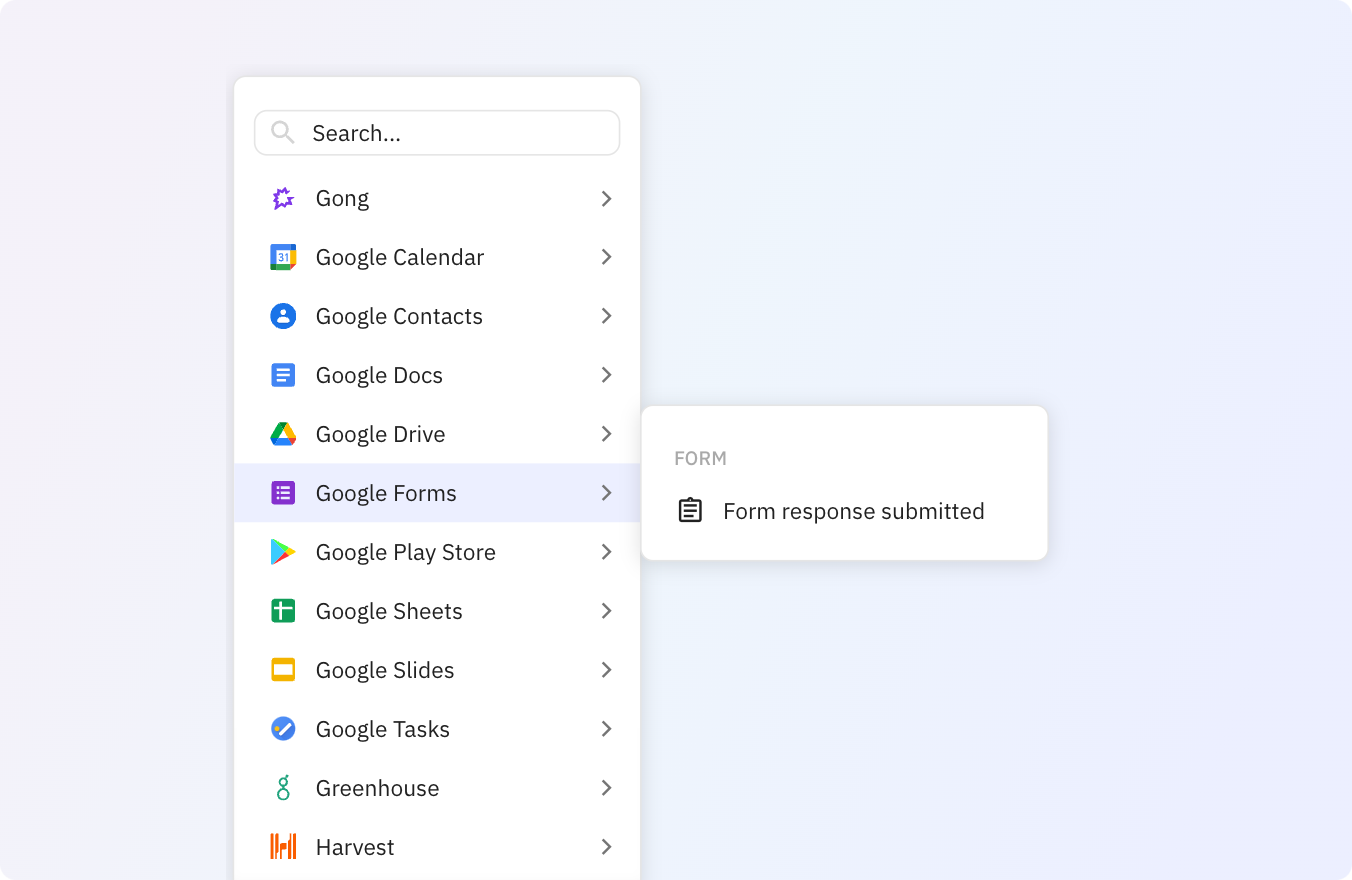The width and height of the screenshot is (1352, 880).
Task: Click the purple Google Forms icon
Action: pos(283,493)
